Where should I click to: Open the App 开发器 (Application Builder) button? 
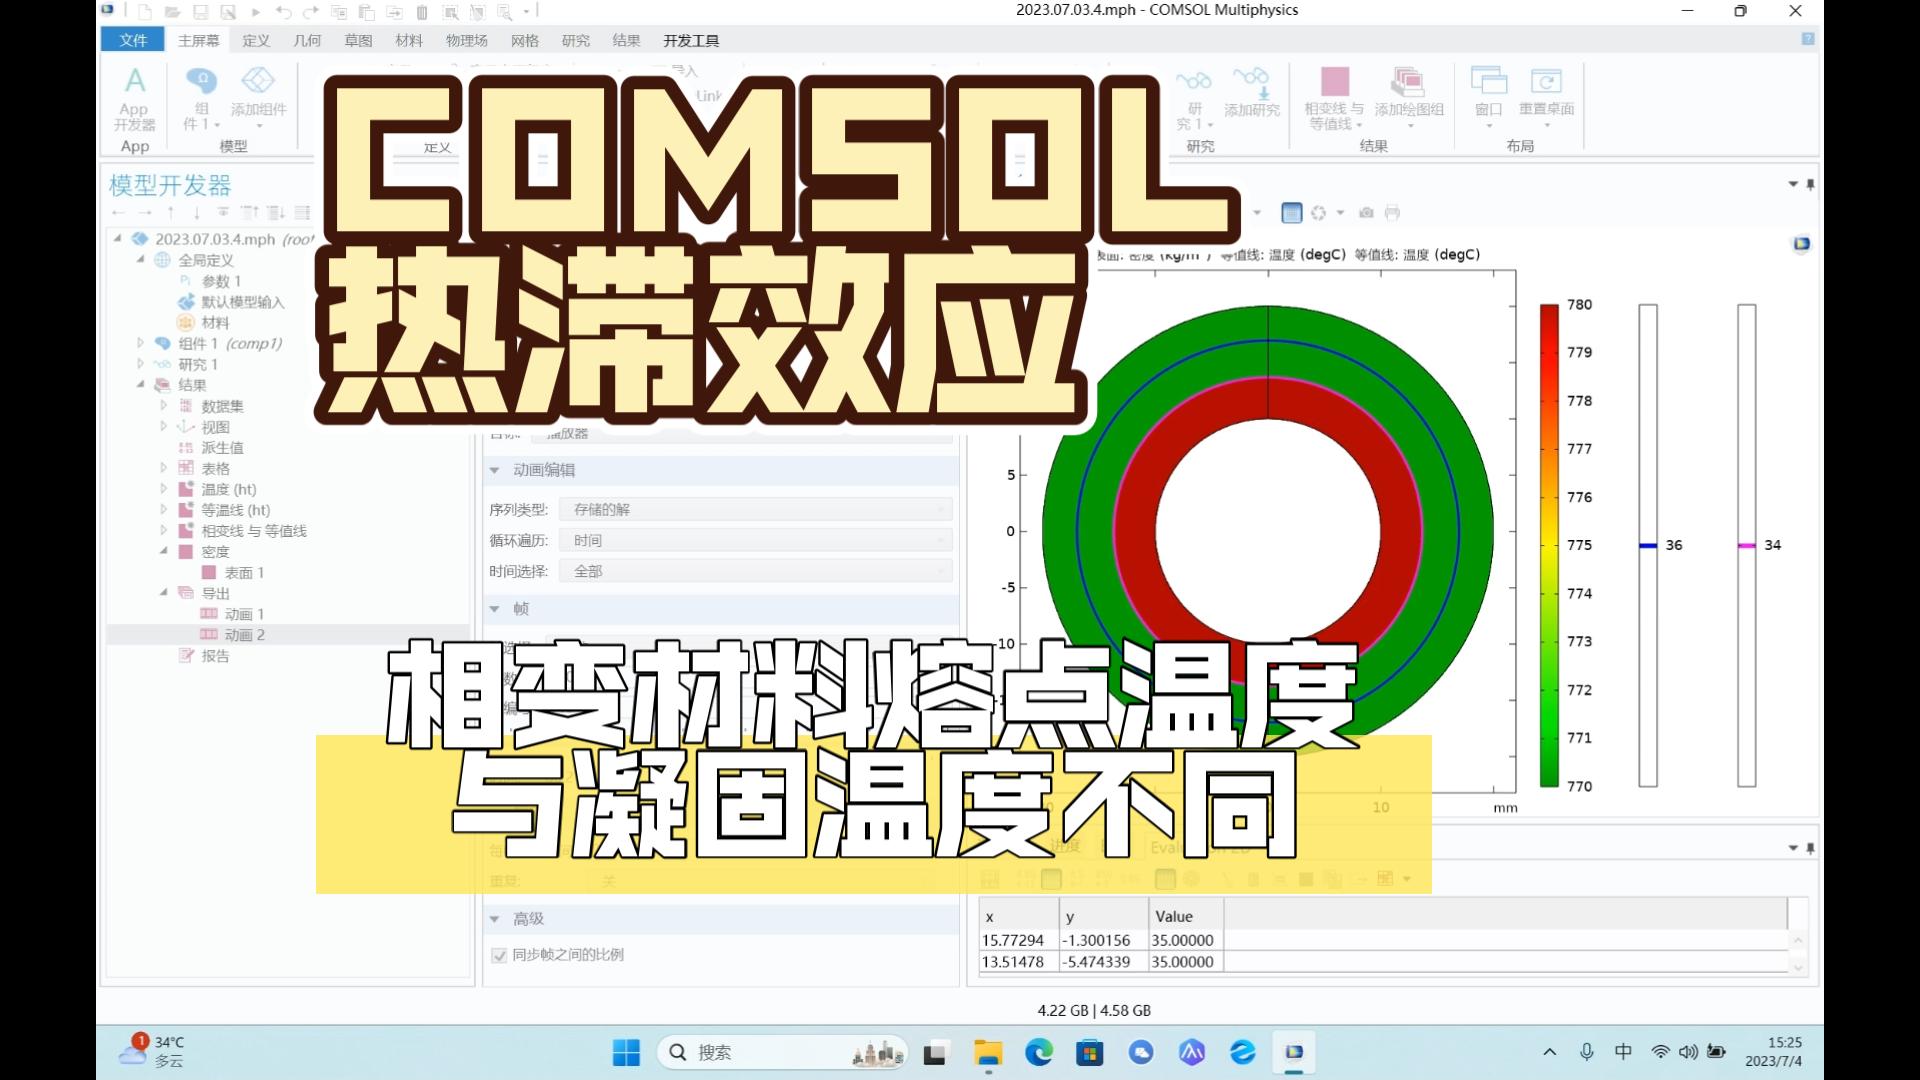pyautogui.click(x=134, y=98)
